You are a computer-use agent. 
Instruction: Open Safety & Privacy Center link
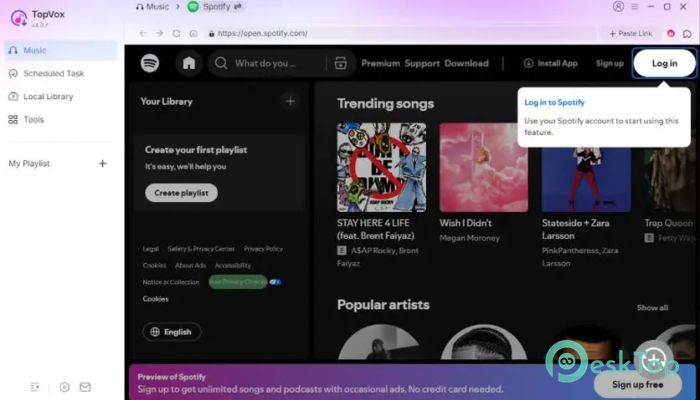(201, 249)
